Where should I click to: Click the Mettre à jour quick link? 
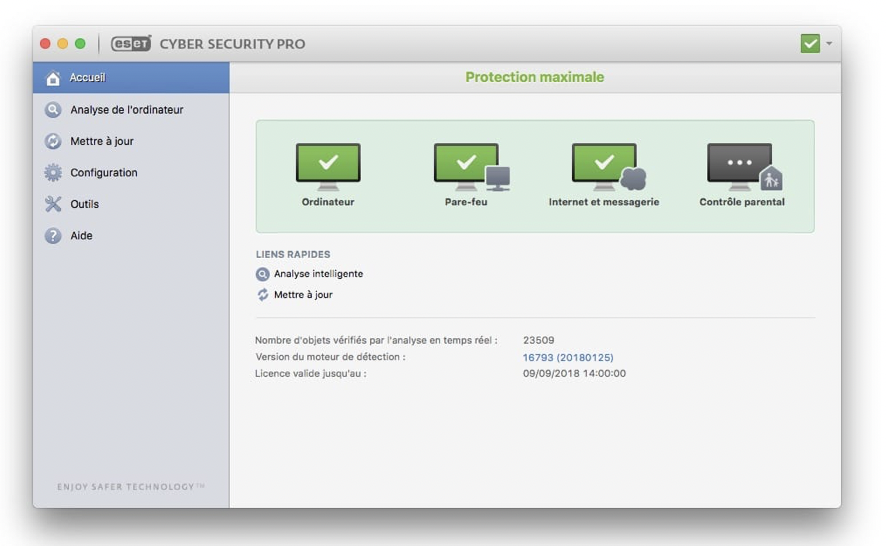point(303,294)
